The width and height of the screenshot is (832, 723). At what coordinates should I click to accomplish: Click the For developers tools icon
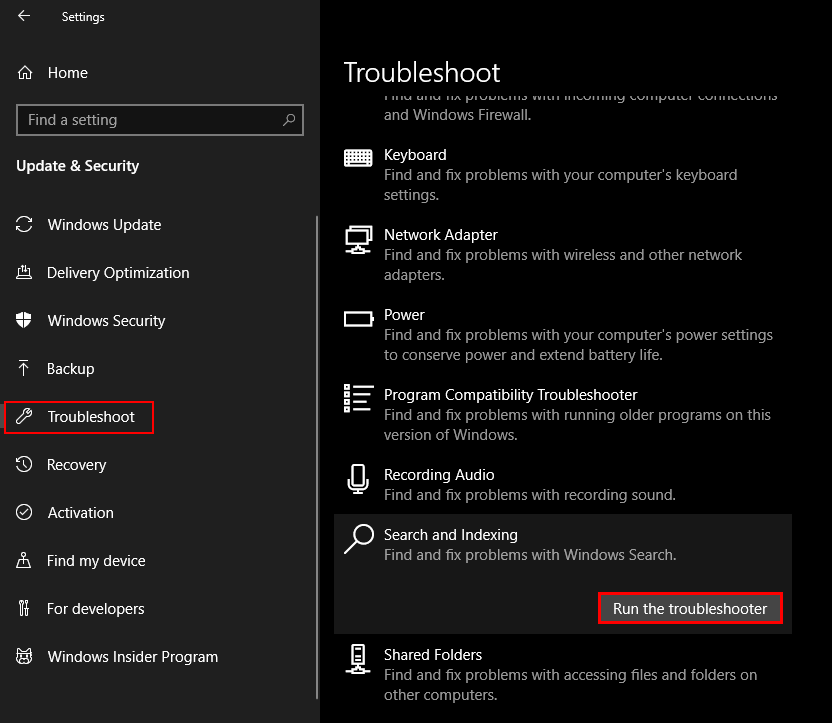[24, 608]
